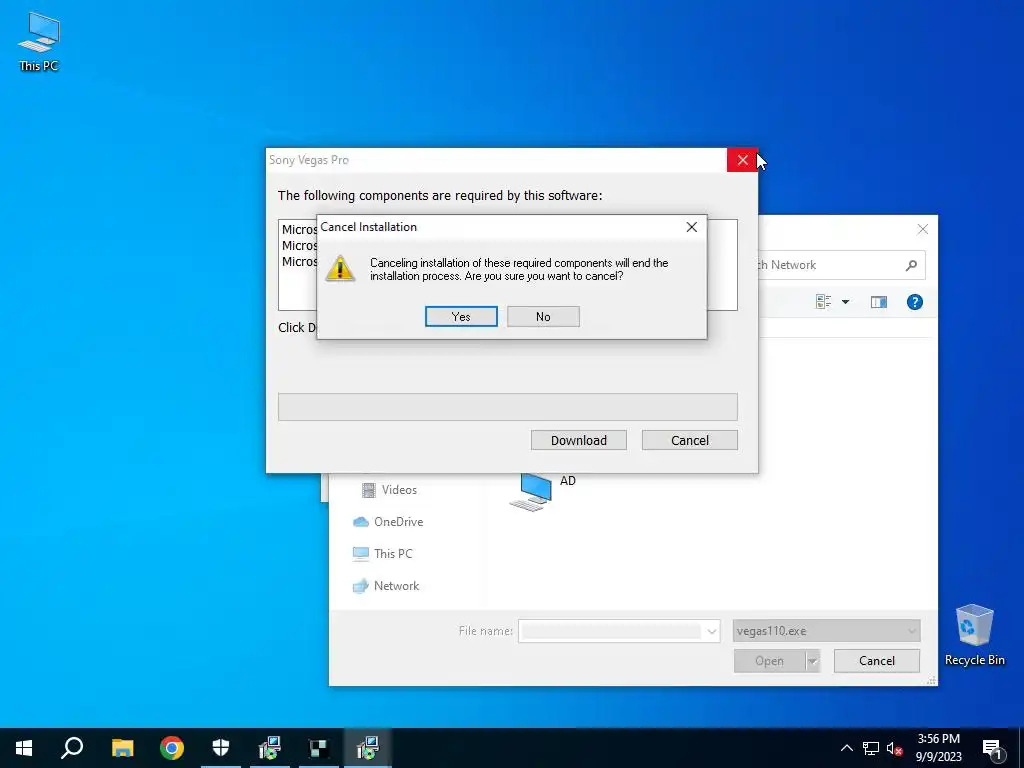Open Recycle Bin desktop icon
The width and height of the screenshot is (1024, 768).
[x=974, y=635]
